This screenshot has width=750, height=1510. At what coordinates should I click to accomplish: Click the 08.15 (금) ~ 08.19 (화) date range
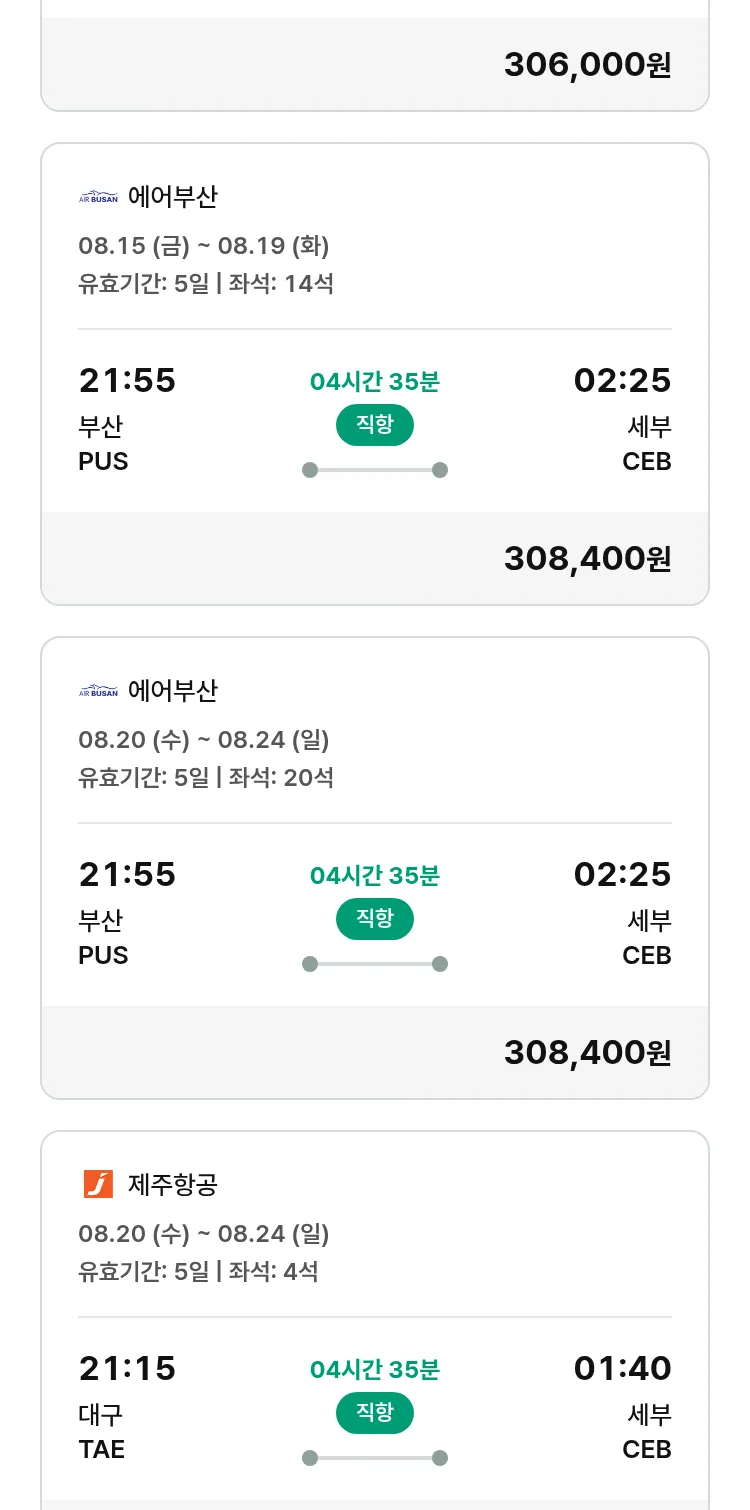tap(204, 246)
